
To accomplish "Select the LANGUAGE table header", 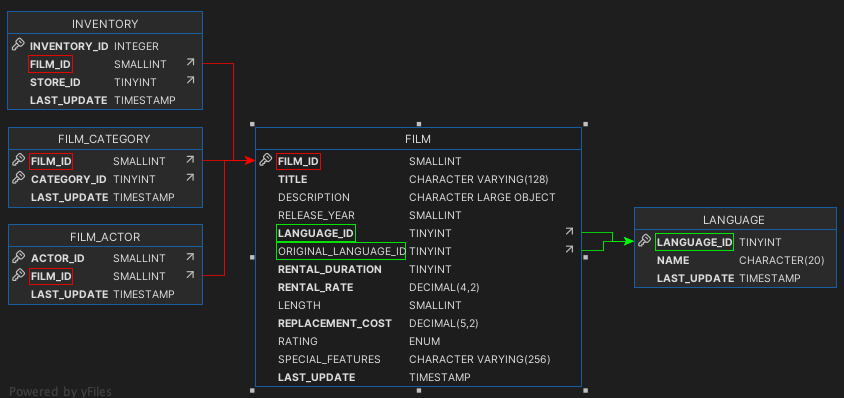I will 735,219.
